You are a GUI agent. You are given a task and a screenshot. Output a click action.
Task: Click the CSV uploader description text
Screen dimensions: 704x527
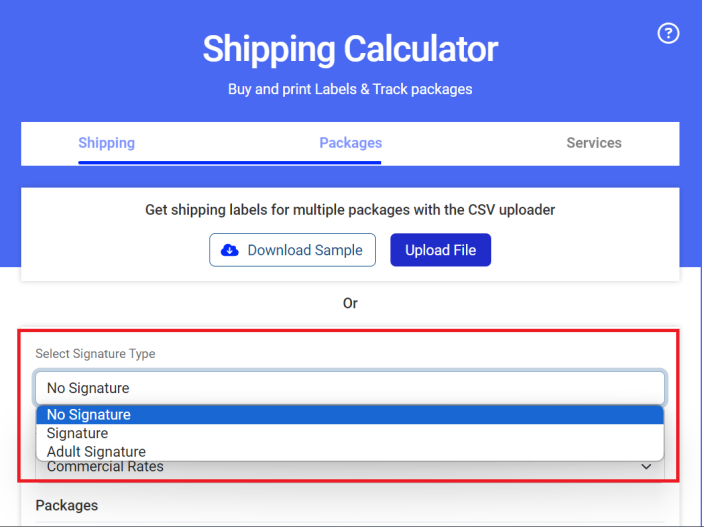point(350,210)
